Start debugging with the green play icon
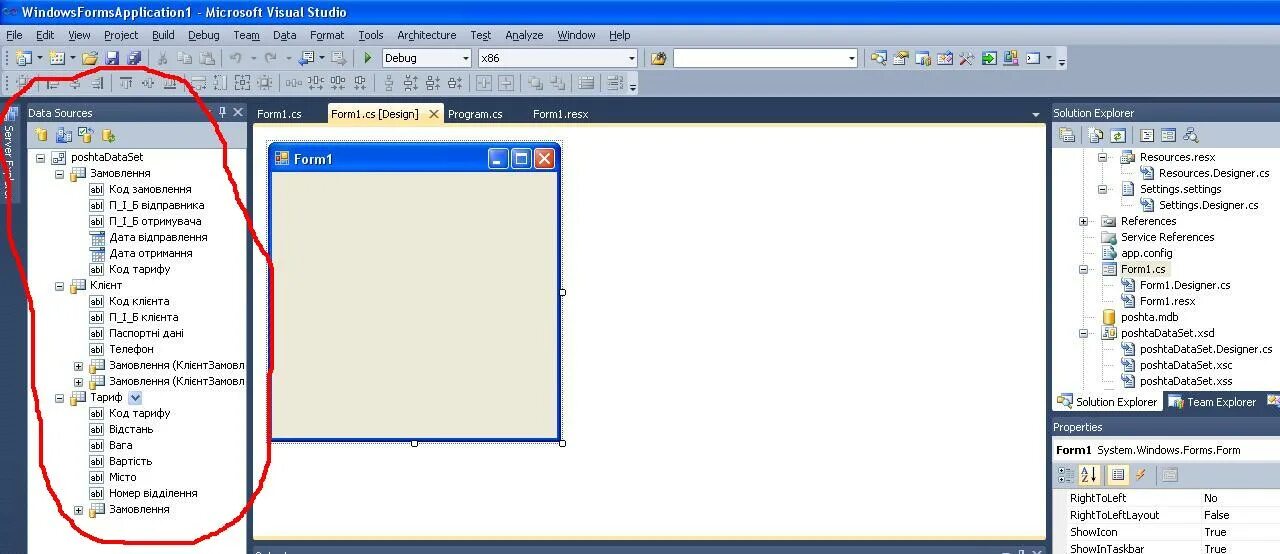Image resolution: width=1280 pixels, height=554 pixels. point(368,58)
